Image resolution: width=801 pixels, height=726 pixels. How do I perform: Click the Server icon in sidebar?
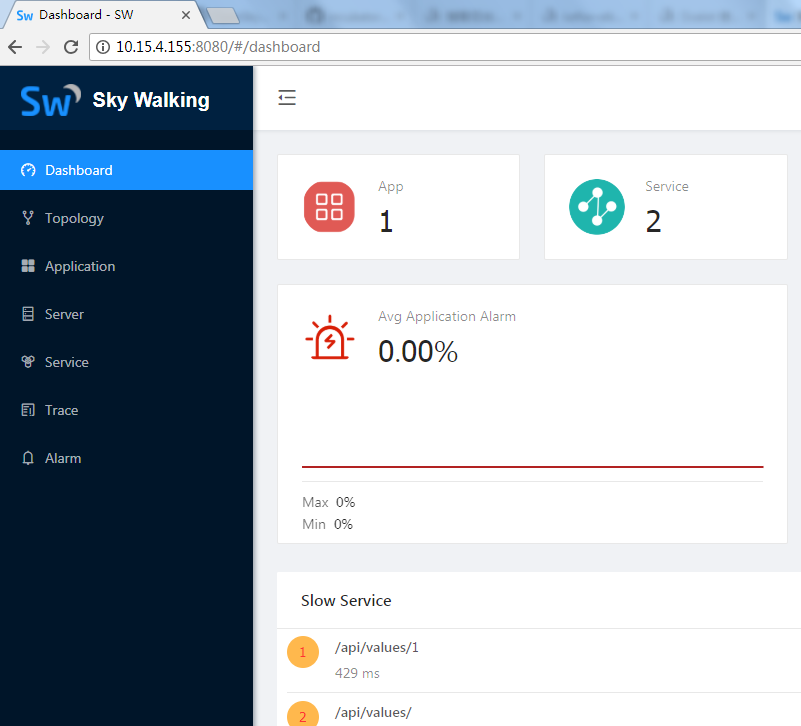coord(28,314)
